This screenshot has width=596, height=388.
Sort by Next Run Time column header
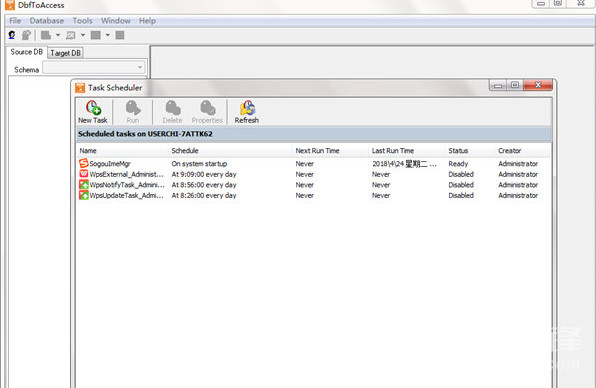pyautogui.click(x=317, y=151)
